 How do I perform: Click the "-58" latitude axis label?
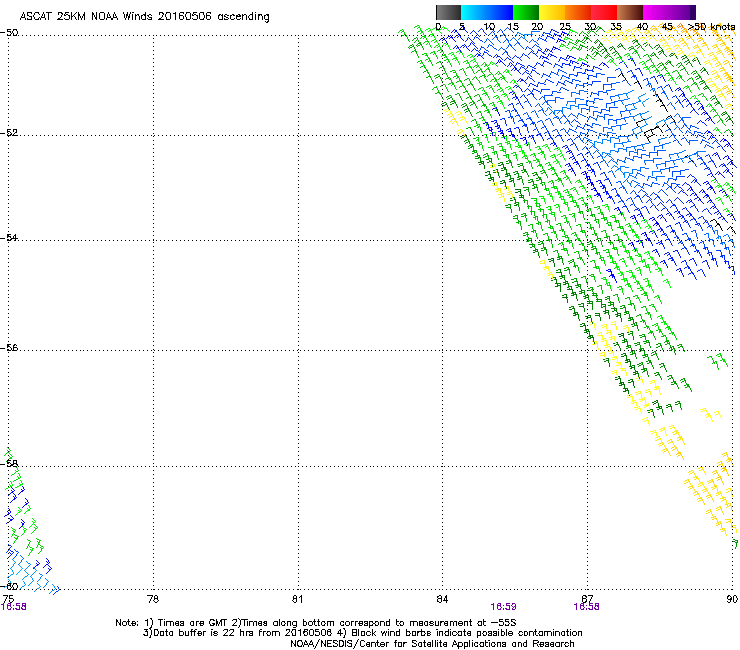tap(9, 464)
